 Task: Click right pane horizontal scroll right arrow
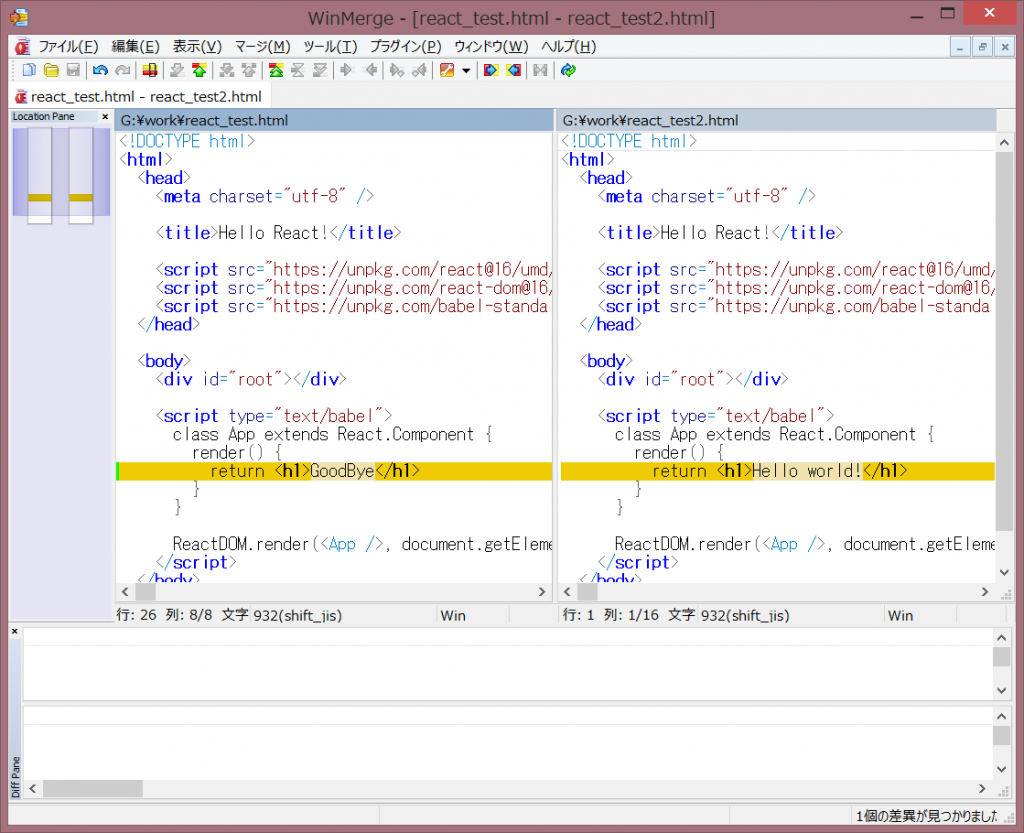tap(985, 591)
